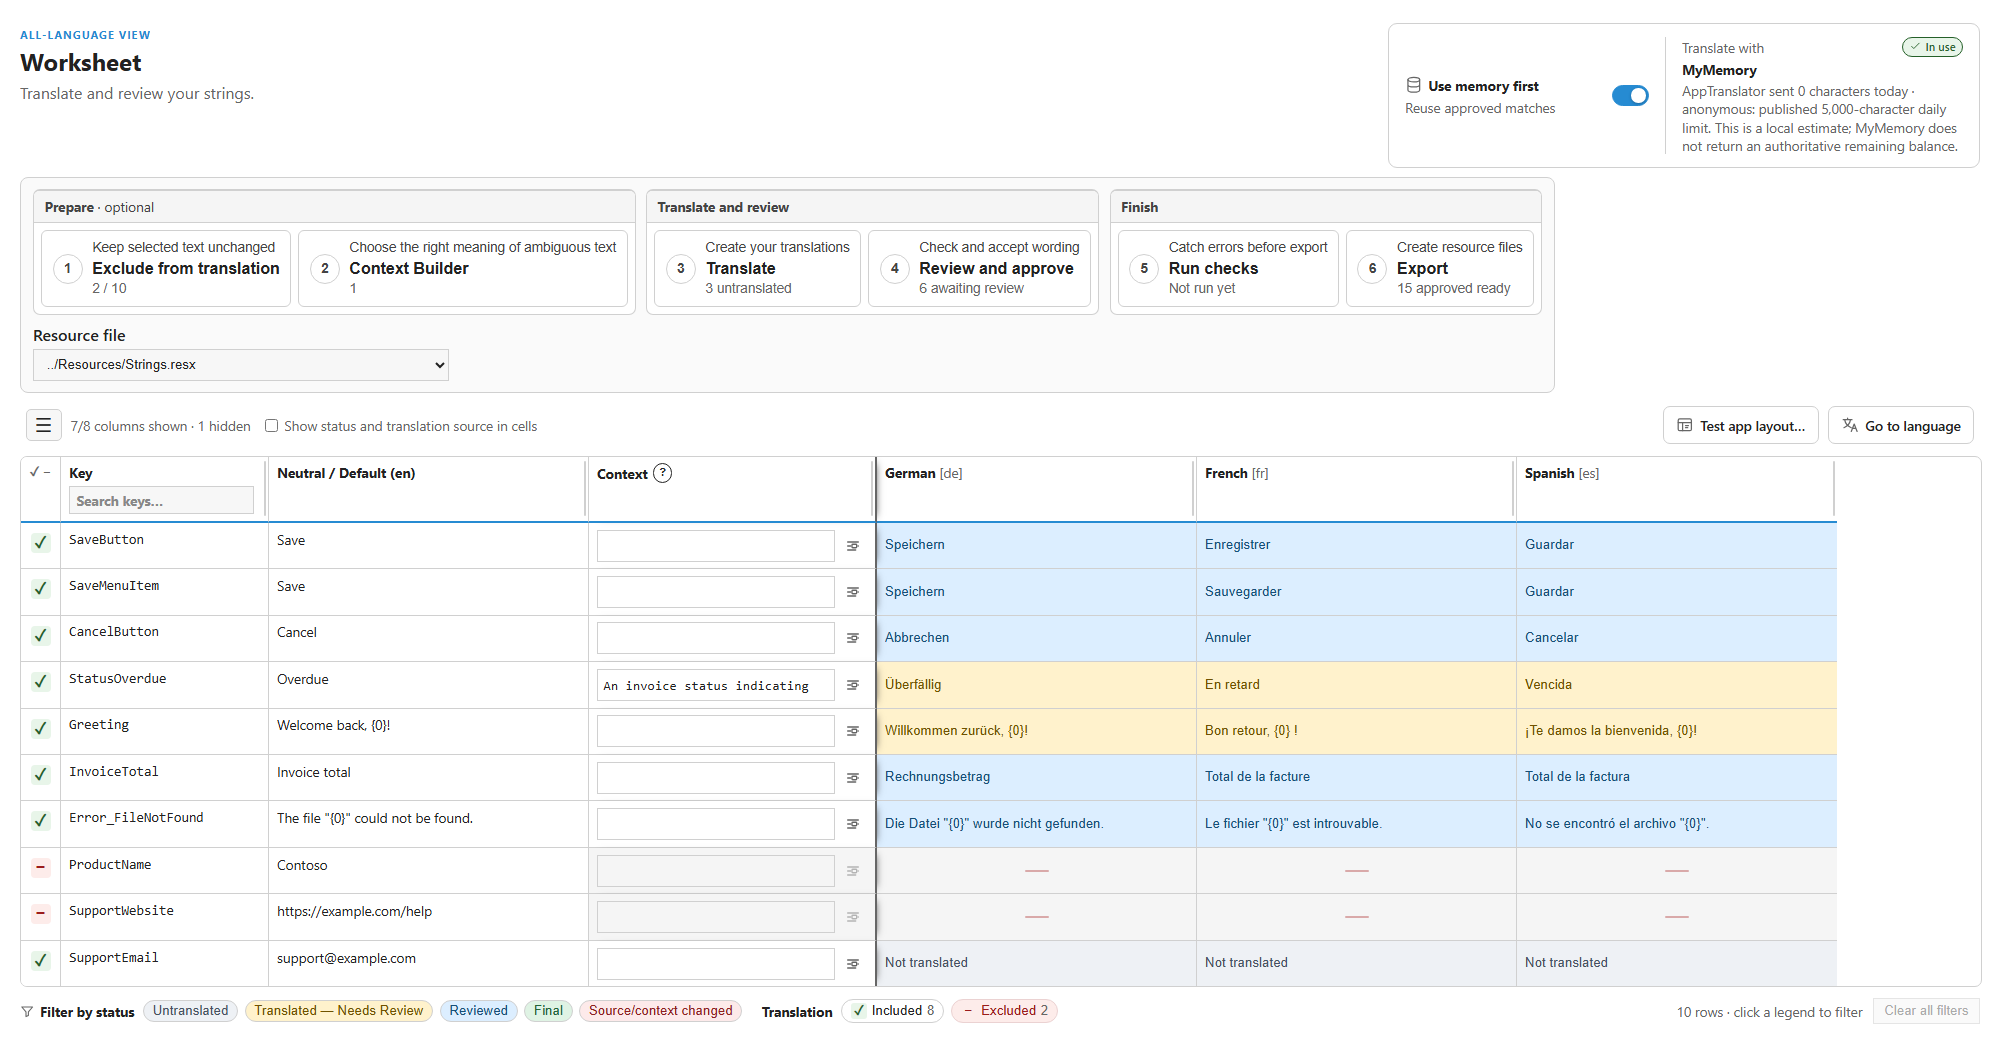The image size is (2000, 1049).
Task: Click the Test app layout button
Action: (1741, 425)
